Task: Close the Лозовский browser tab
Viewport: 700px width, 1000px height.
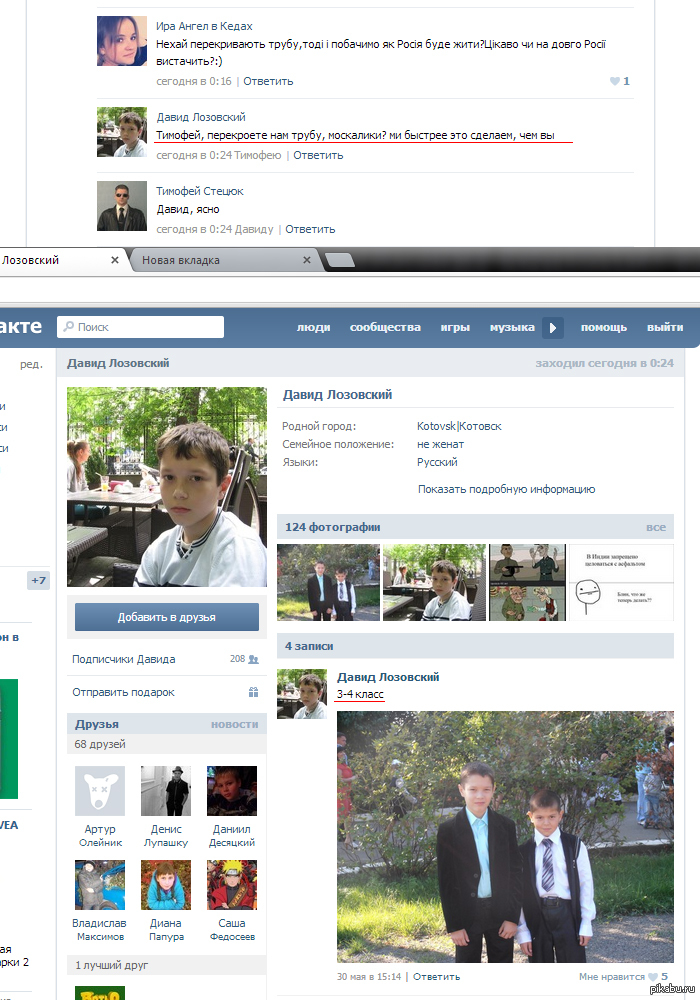Action: point(115,260)
